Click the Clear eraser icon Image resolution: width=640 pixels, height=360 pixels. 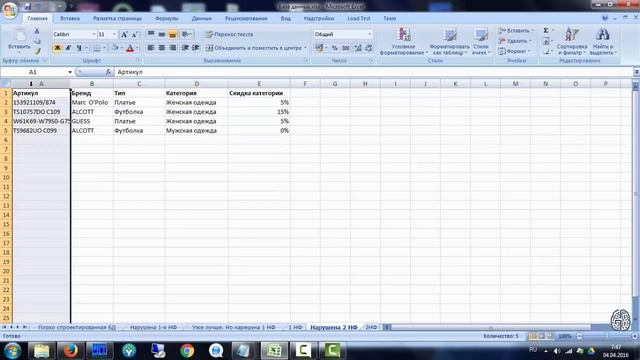point(546,51)
